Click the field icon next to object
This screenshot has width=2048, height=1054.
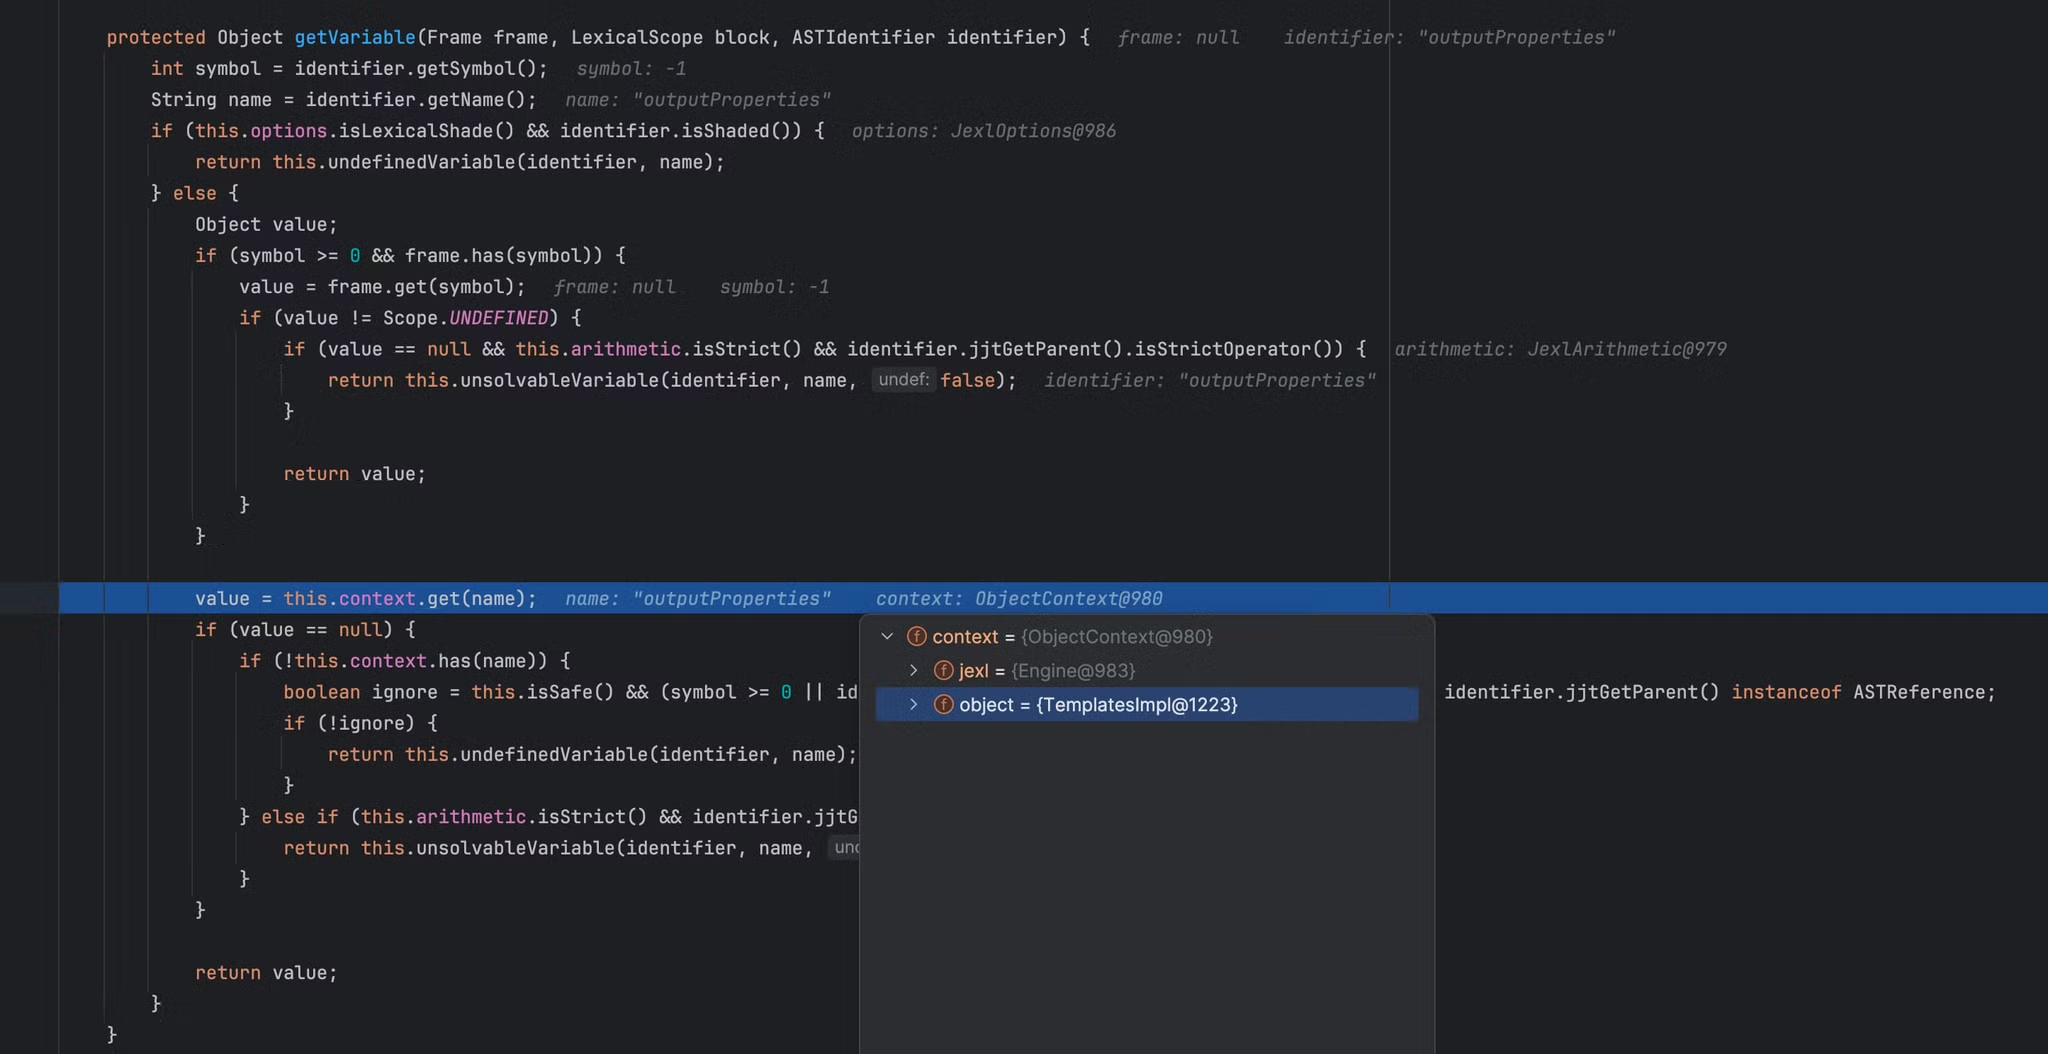[943, 705]
